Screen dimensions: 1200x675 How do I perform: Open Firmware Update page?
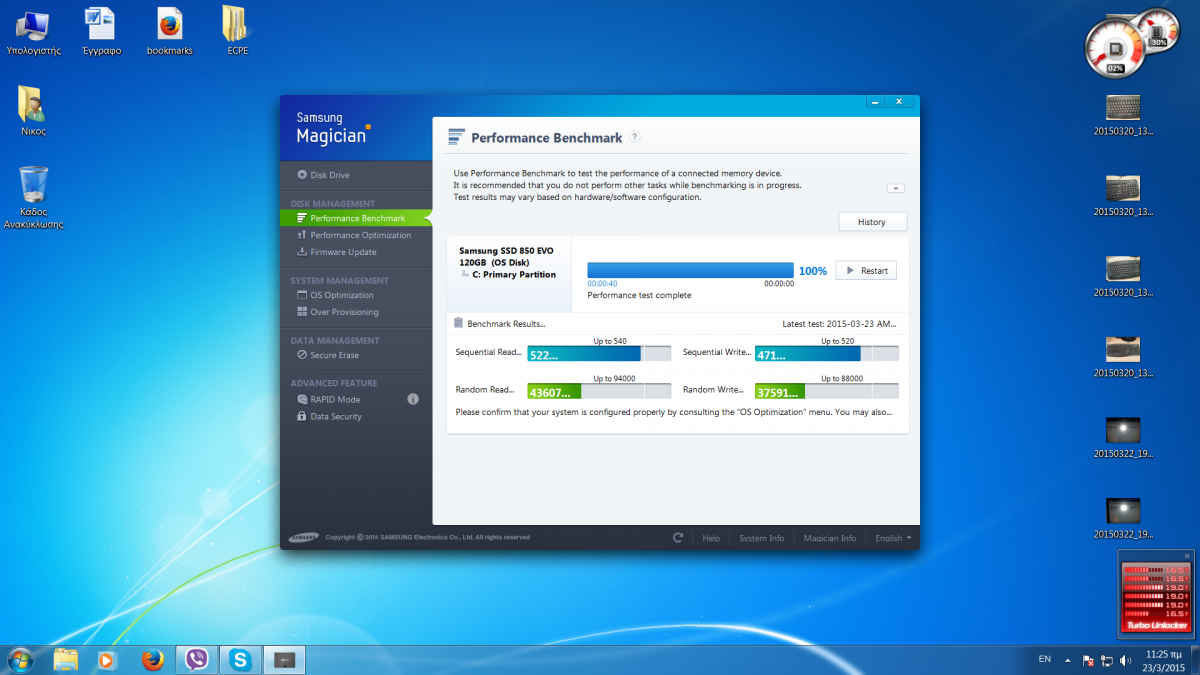point(337,252)
